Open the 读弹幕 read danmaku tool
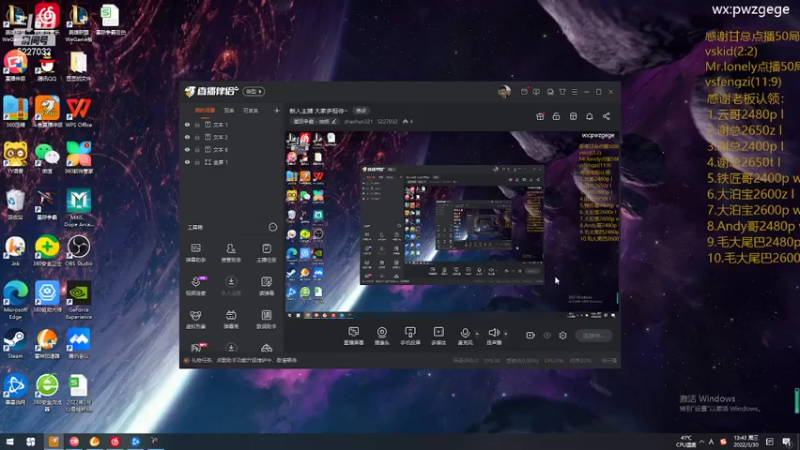 (266, 286)
